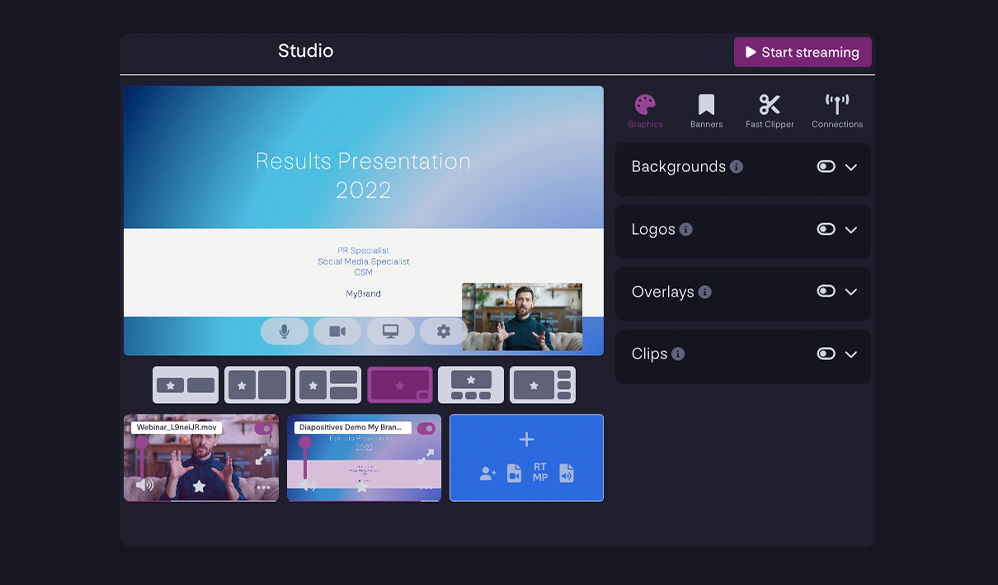Image resolution: width=998 pixels, height=585 pixels.
Task: Switch to the Graphics tab
Action: click(645, 110)
